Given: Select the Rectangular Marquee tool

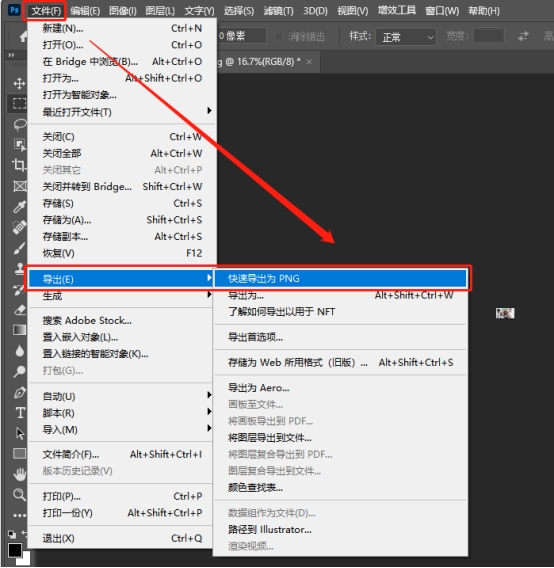Looking at the screenshot, I should pyautogui.click(x=19, y=104).
